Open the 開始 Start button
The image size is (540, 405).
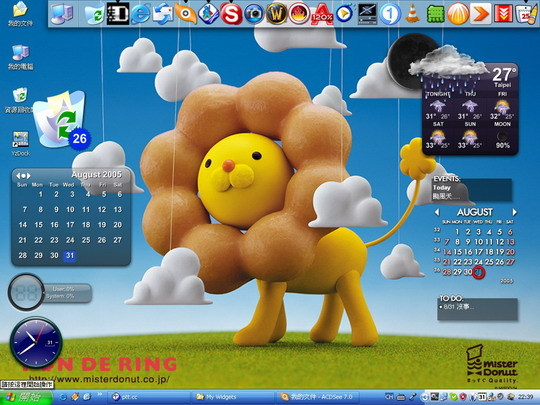point(26,397)
